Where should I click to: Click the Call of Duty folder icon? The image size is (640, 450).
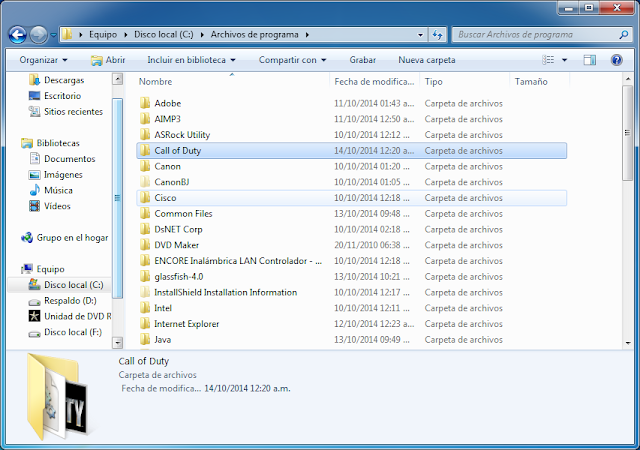(145, 151)
